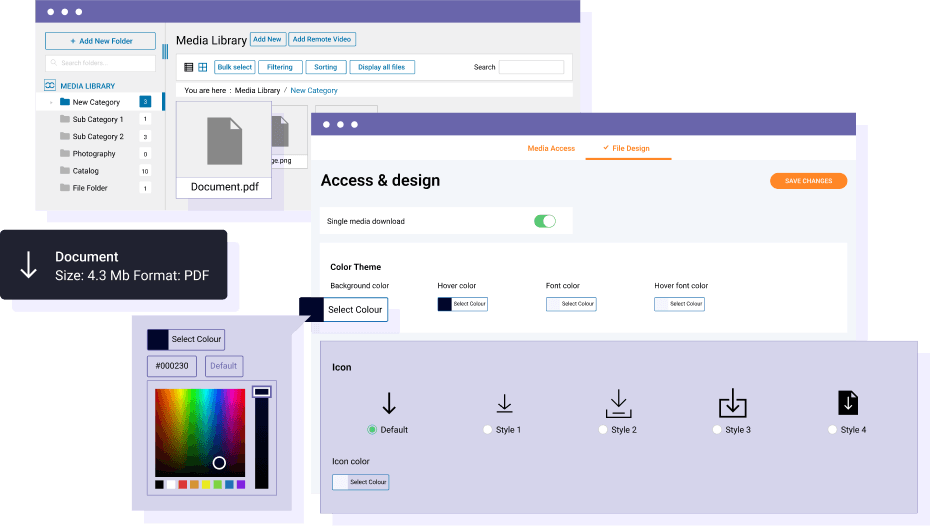This screenshot has width=930, height=526.
Task: Switch to the Media Access tab
Action: point(551,148)
